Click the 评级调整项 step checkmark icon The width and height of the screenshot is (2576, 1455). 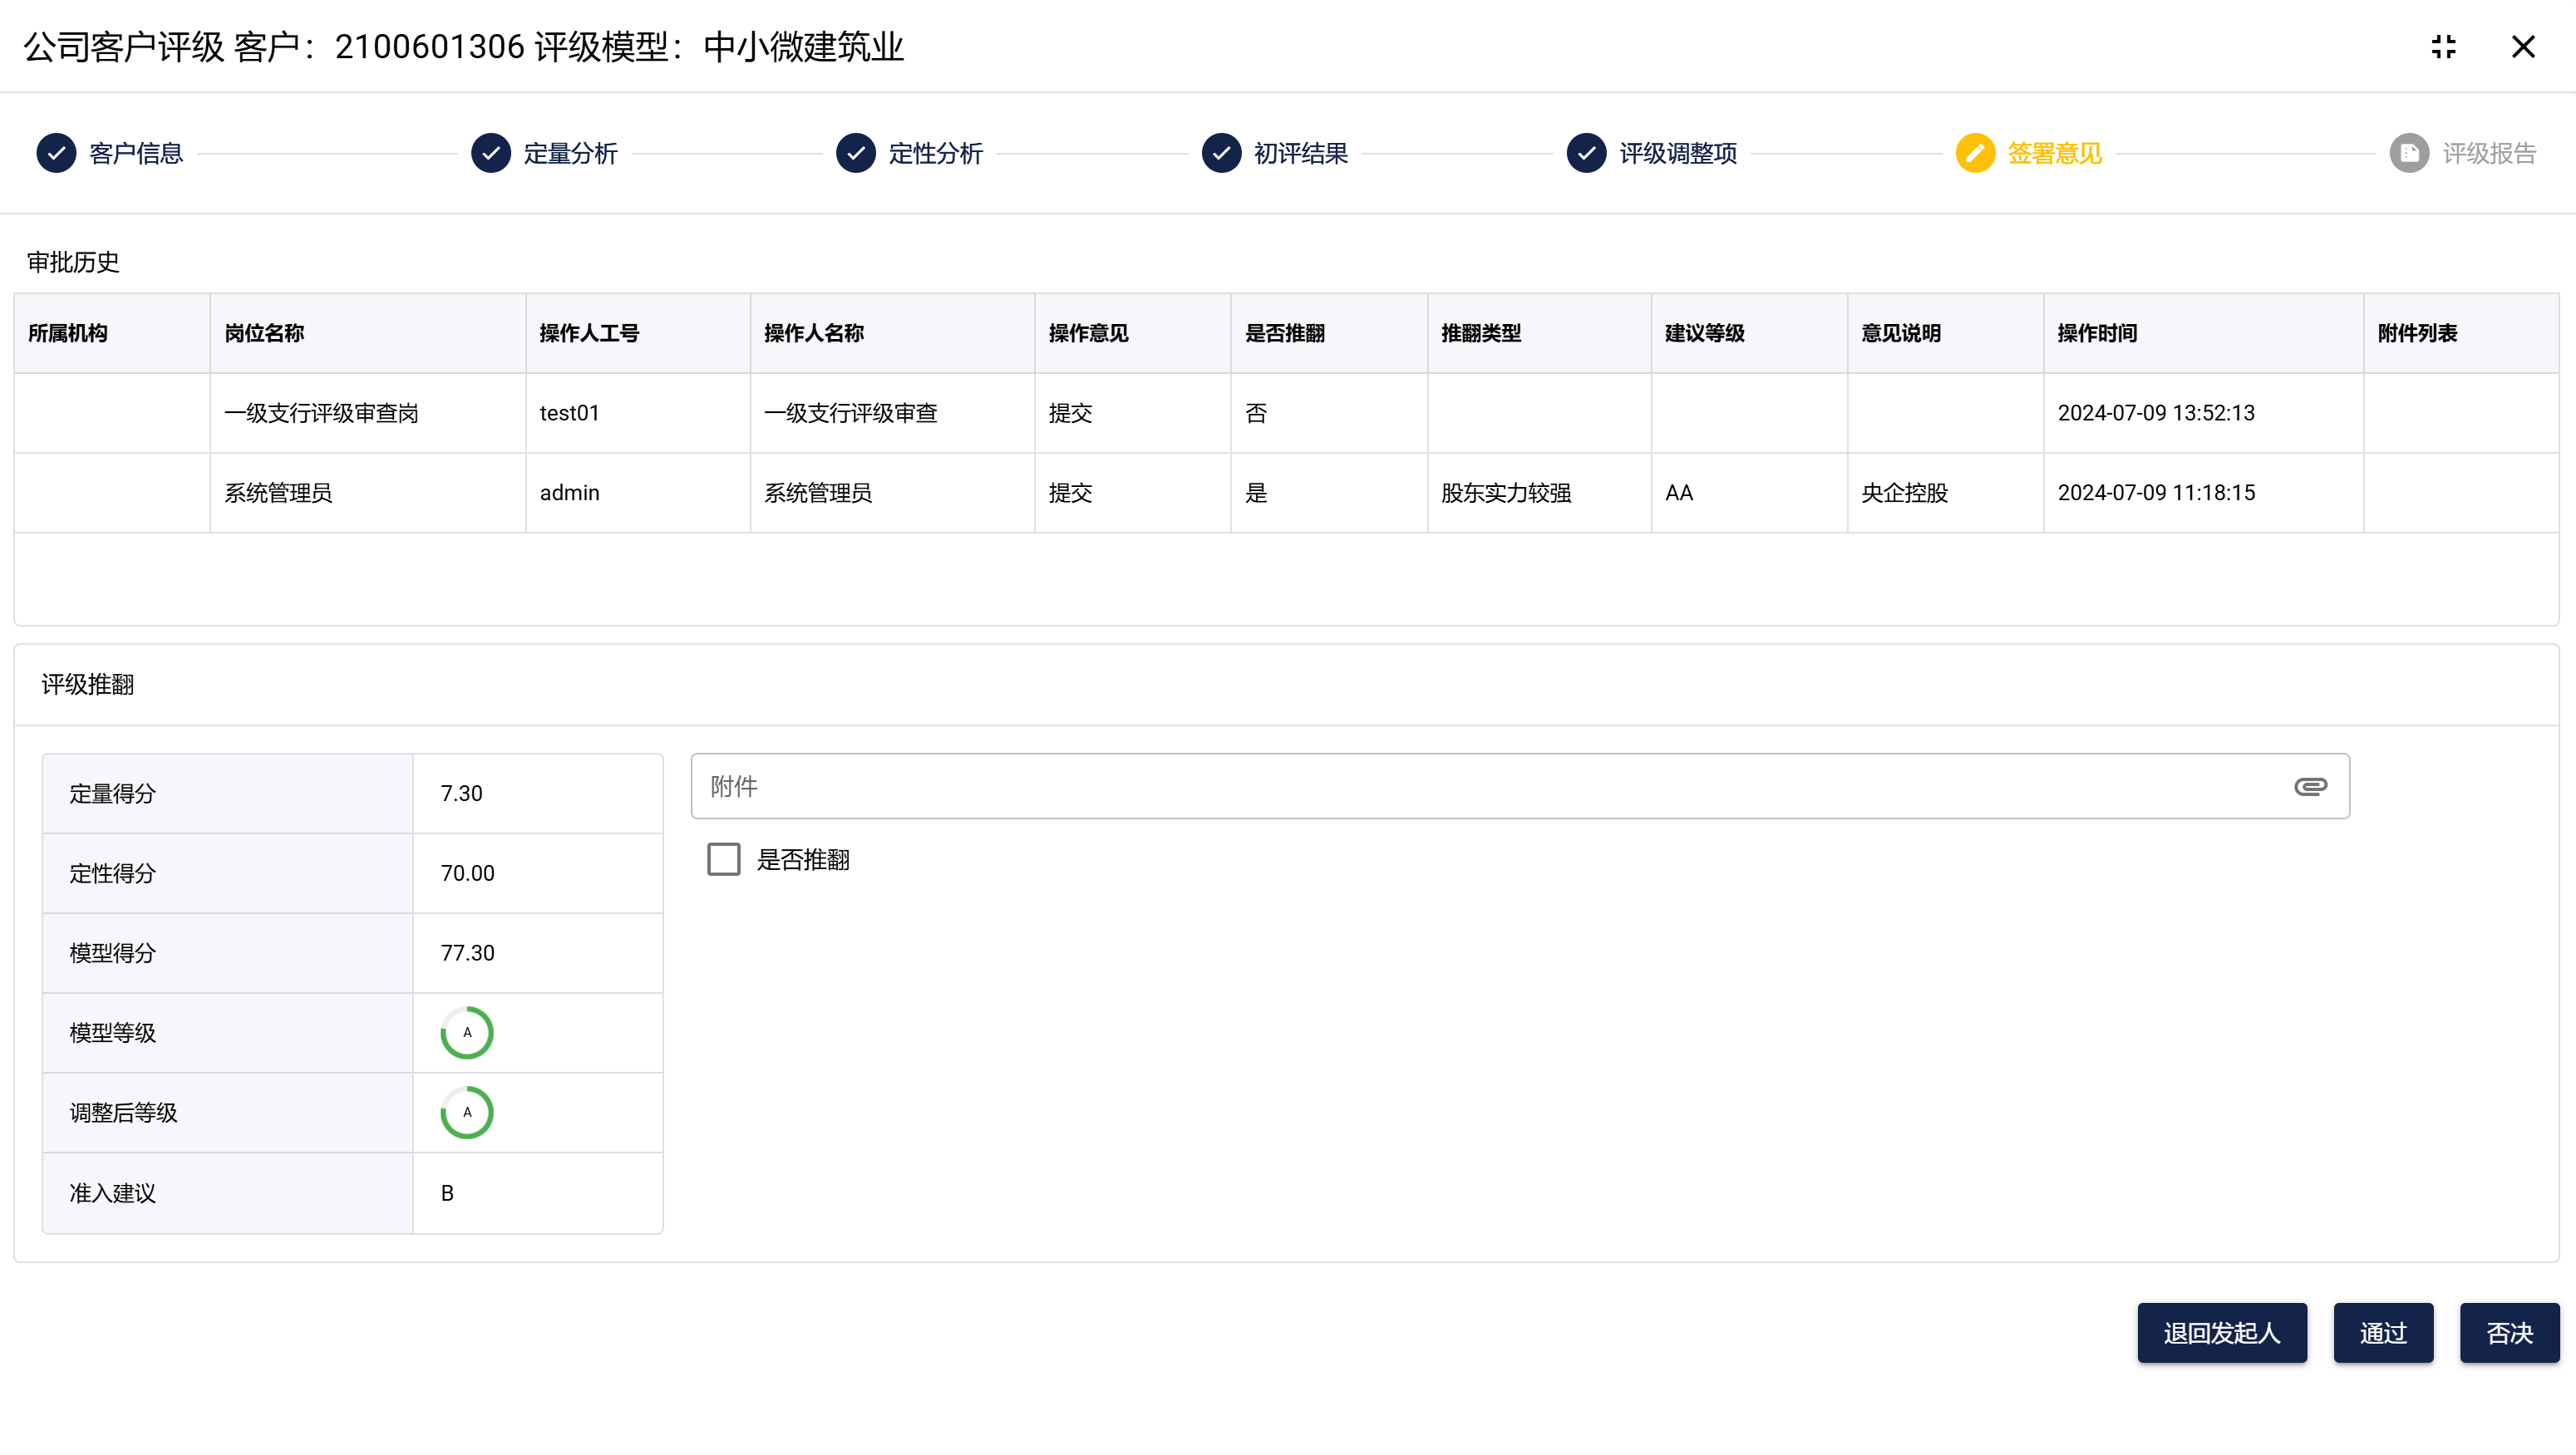point(1586,153)
